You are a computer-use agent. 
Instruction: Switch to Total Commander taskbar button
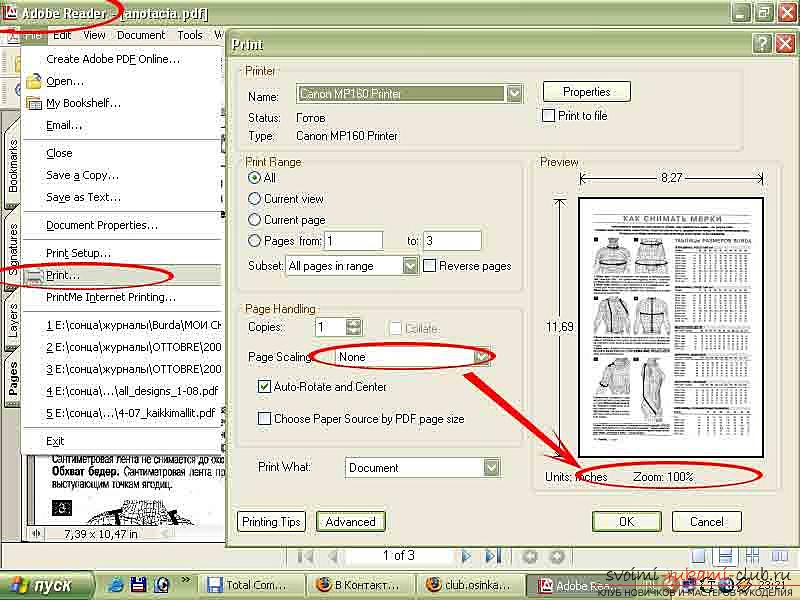(252, 585)
